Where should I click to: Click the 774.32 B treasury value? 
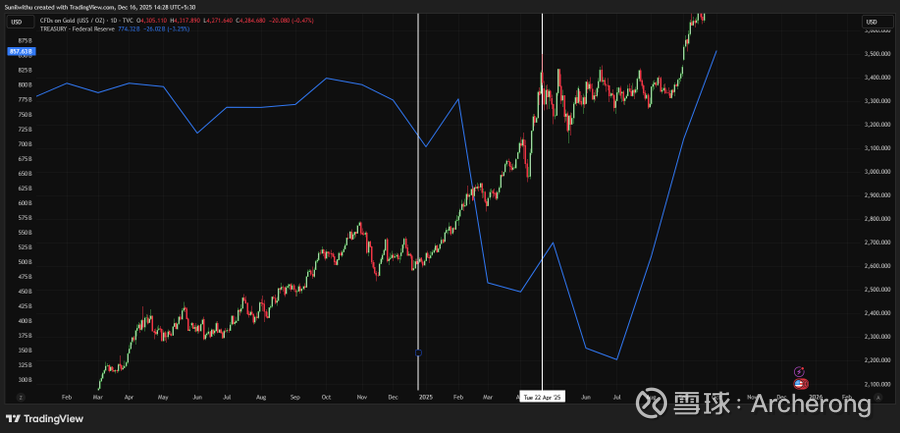coord(129,28)
